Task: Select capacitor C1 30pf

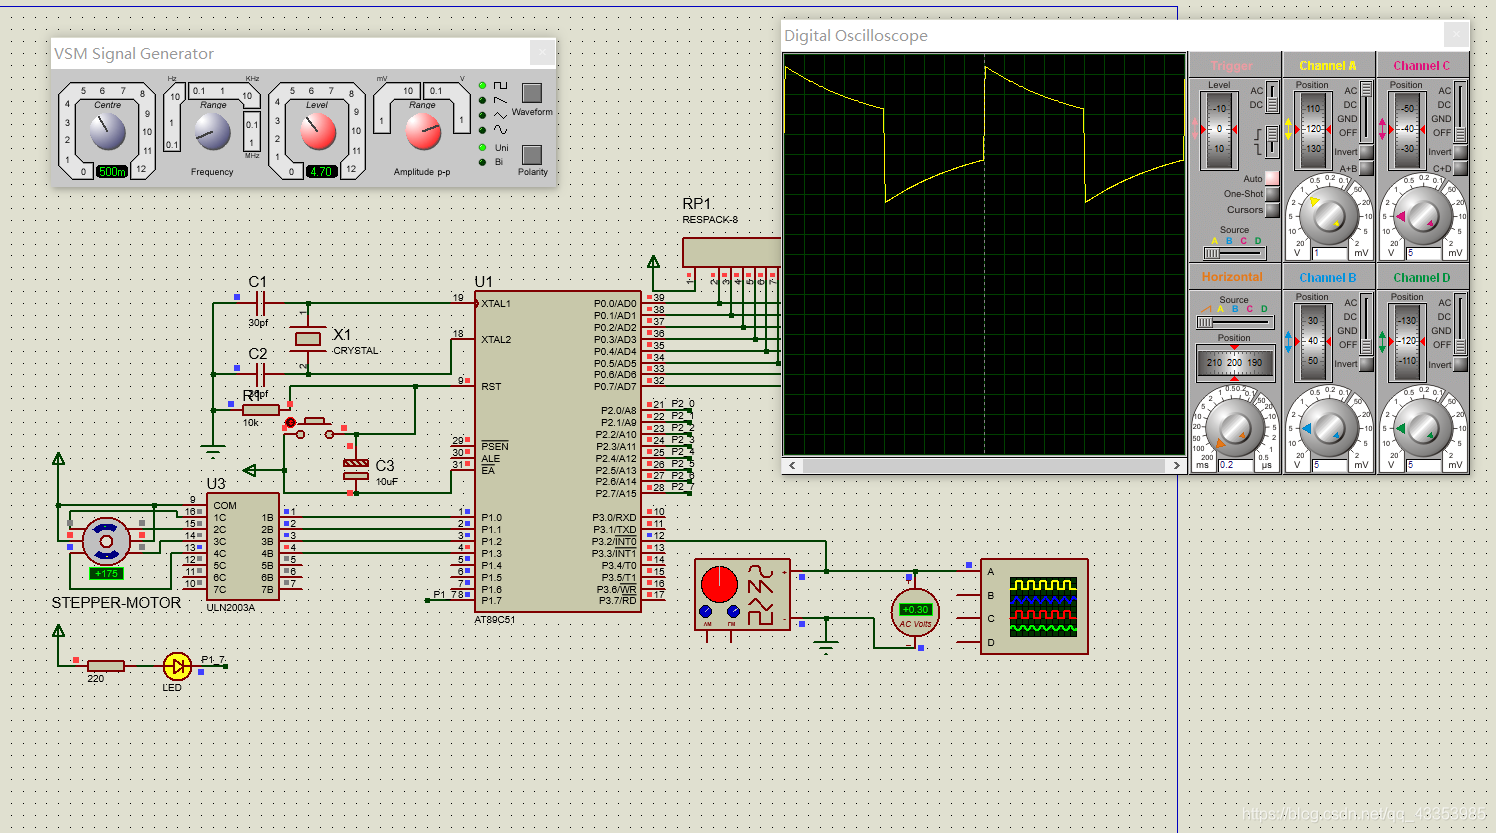Action: (259, 303)
